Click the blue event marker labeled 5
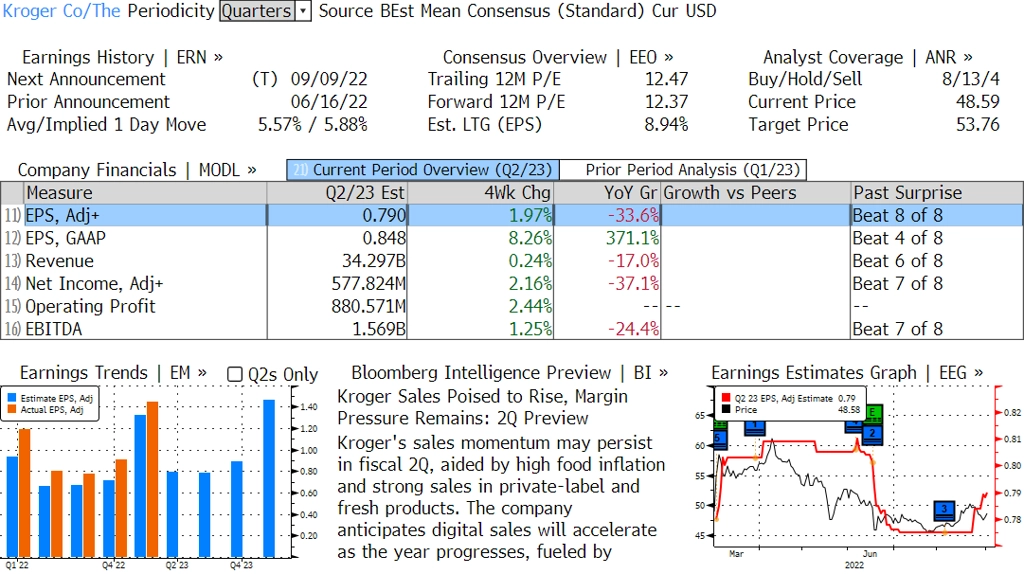 [719, 438]
